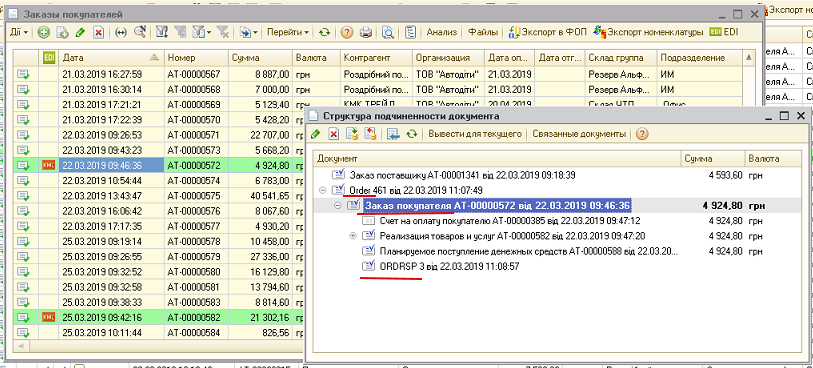The height and width of the screenshot is (368, 813).
Task: Click the green Add order icon
Action: [44, 32]
